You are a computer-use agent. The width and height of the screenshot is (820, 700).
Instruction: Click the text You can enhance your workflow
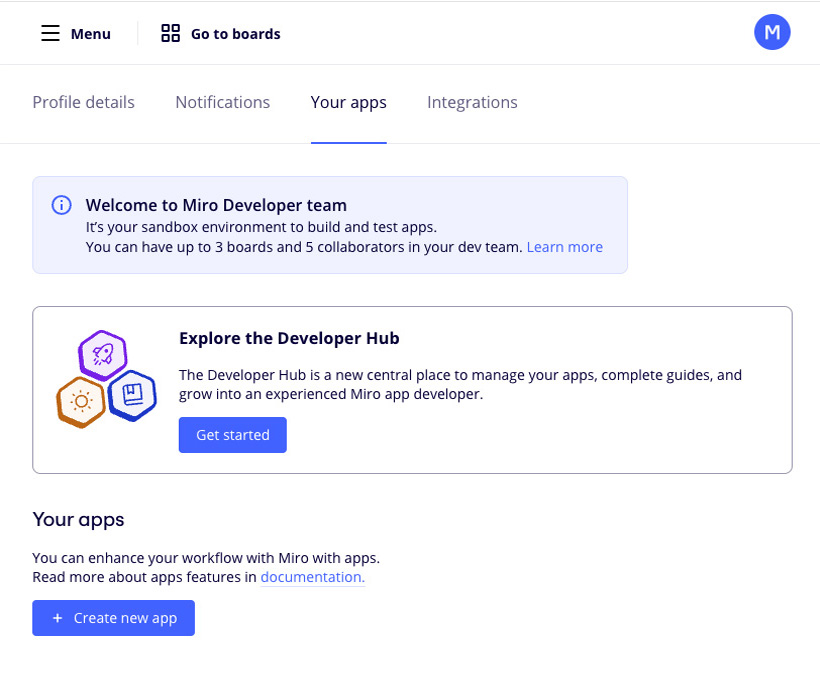(206, 558)
